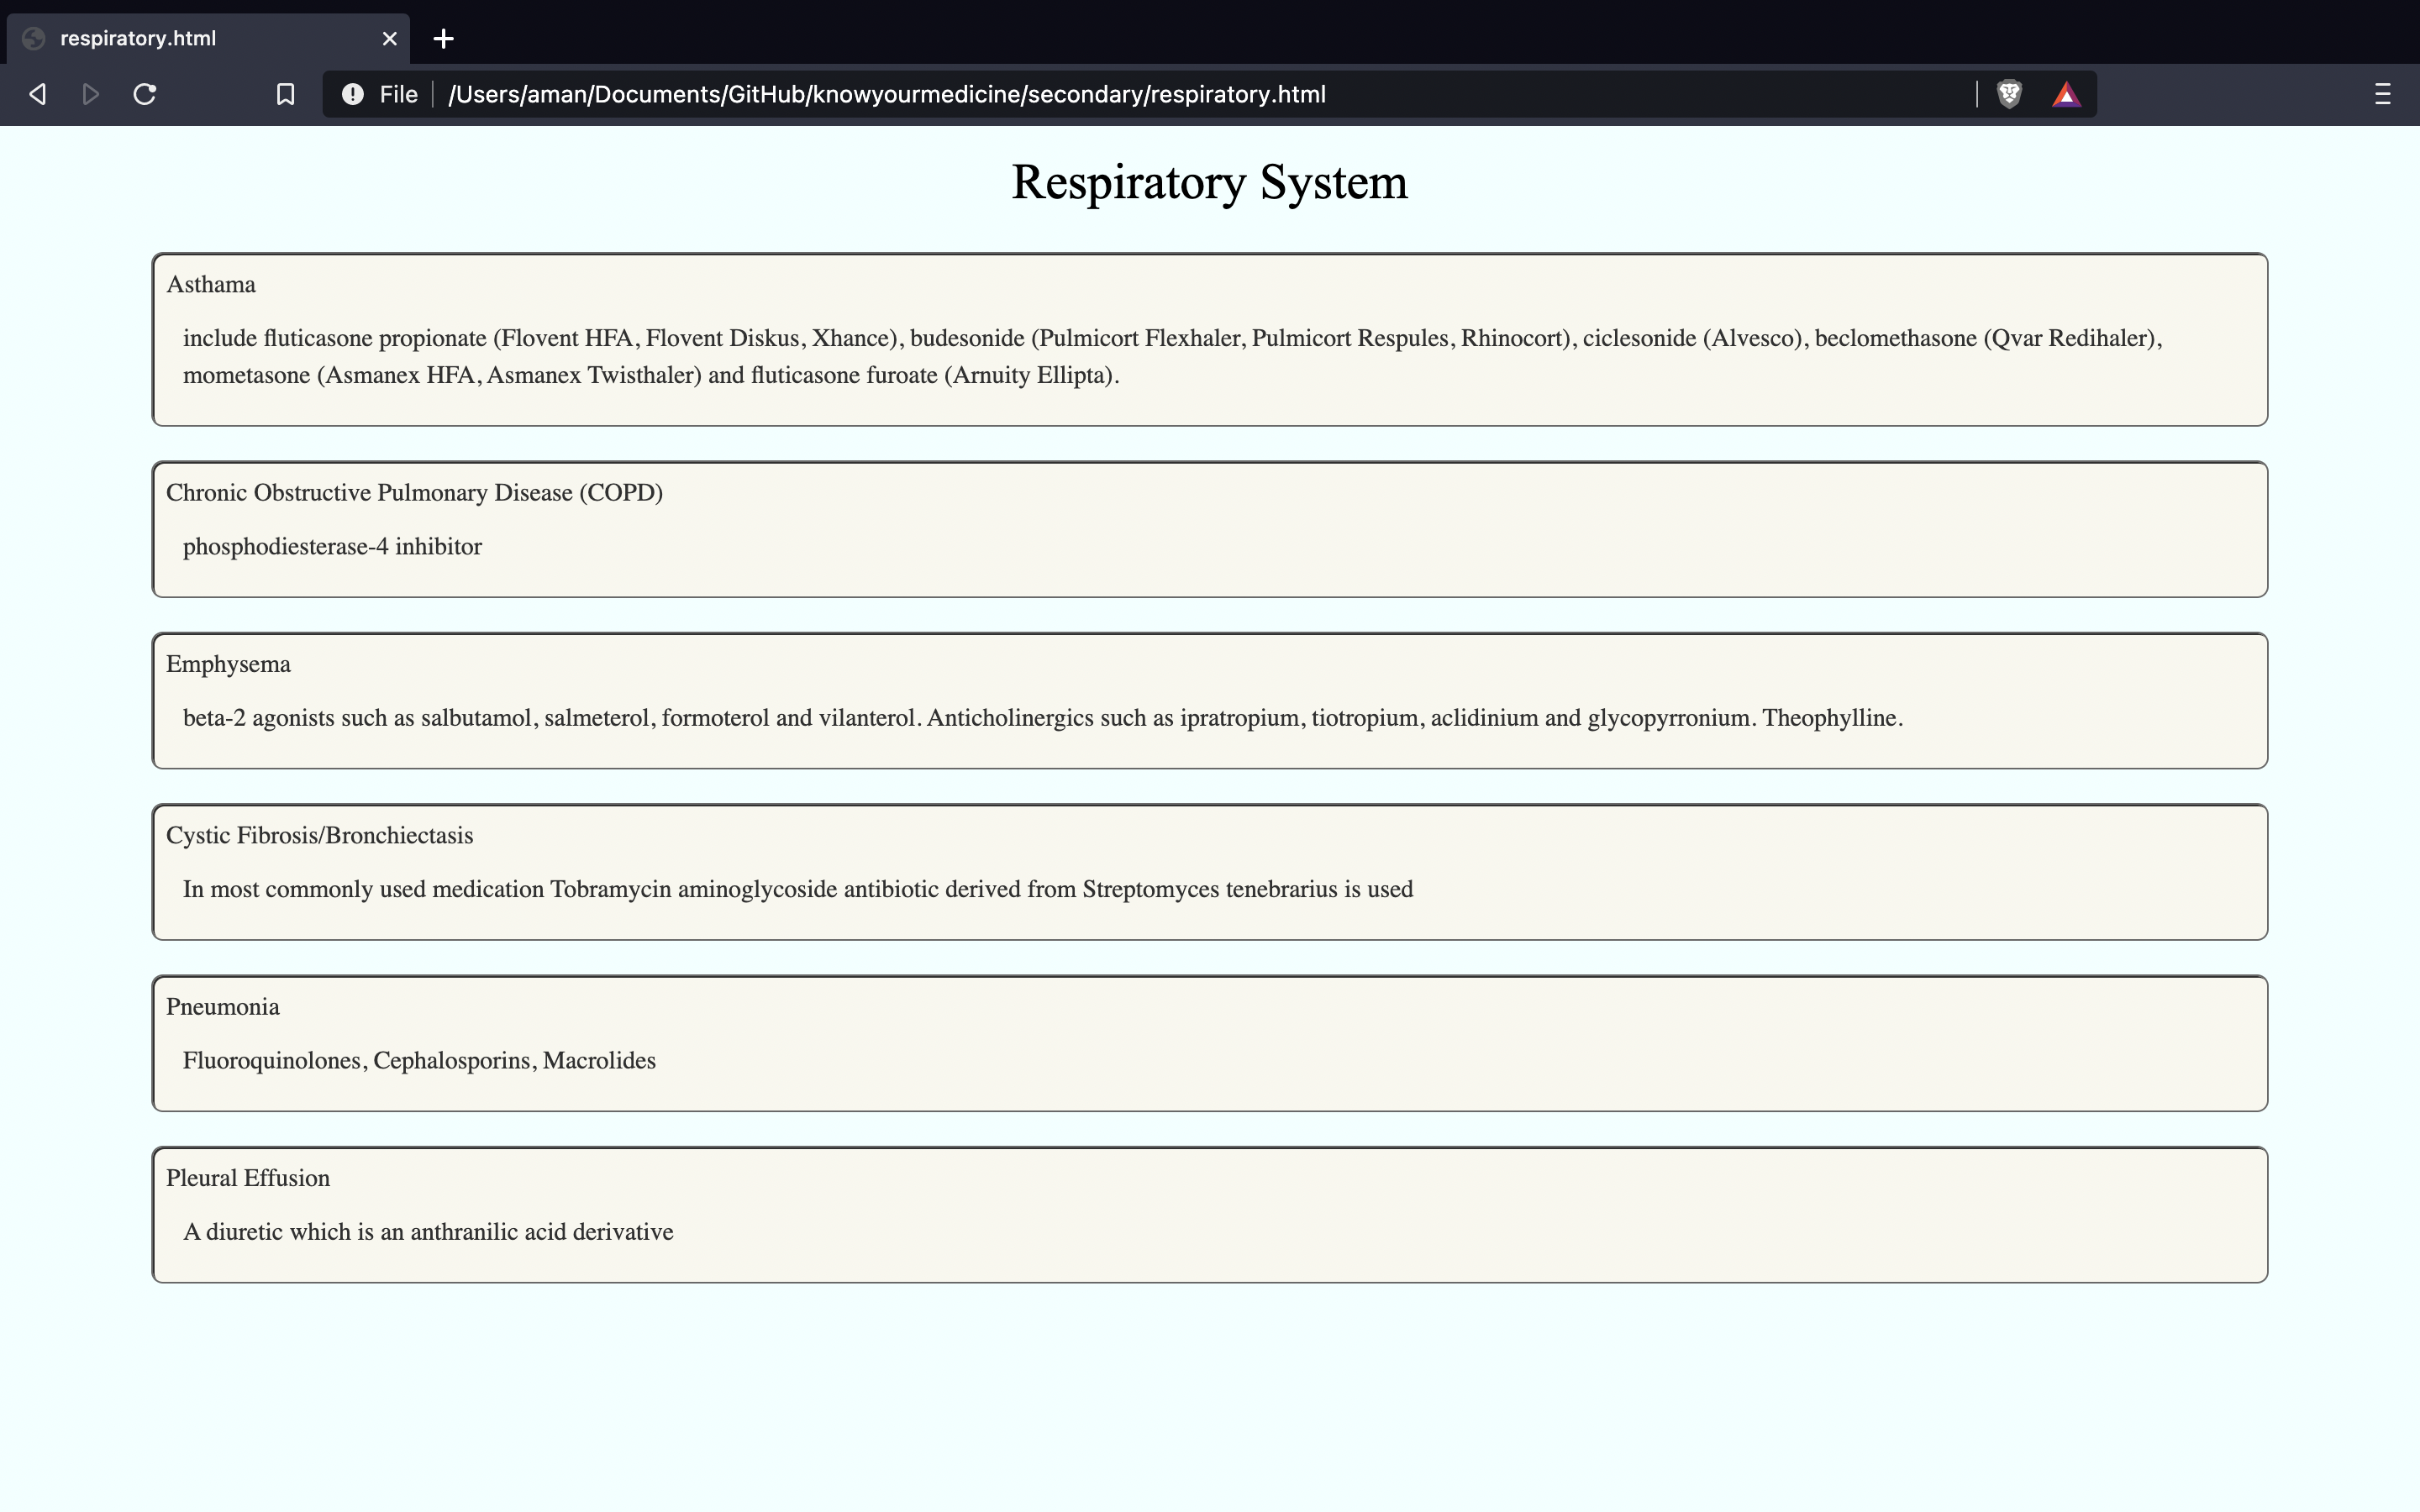Close the respiratory.html tab

(x=389, y=38)
